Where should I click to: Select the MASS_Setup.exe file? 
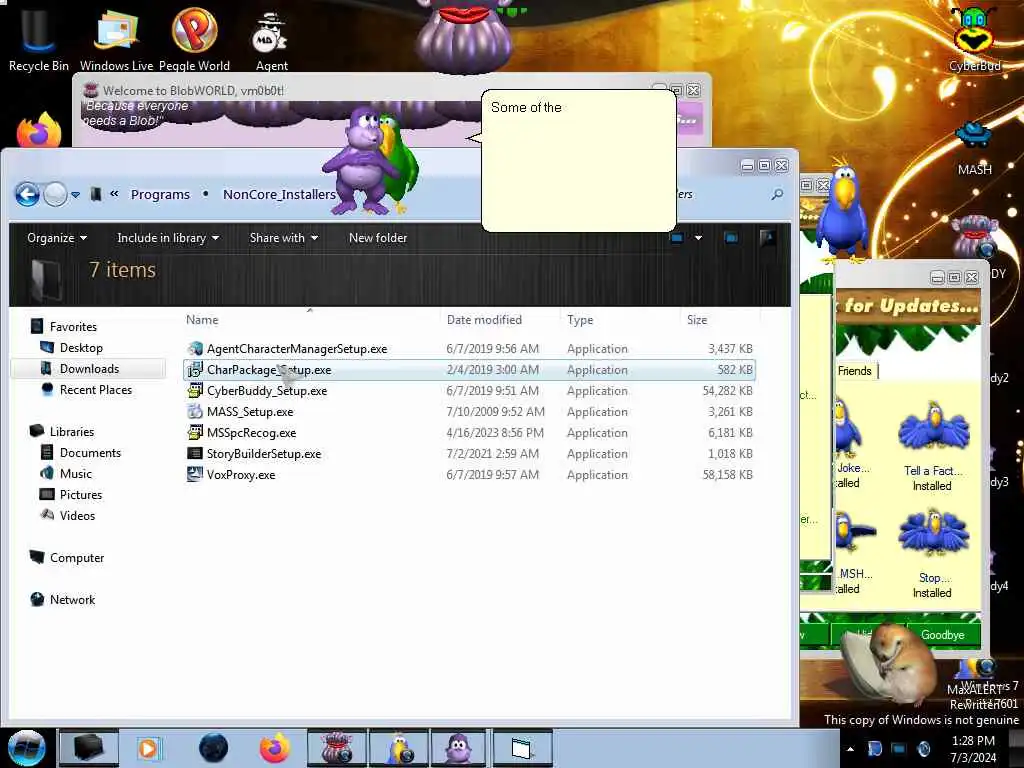click(470, 411)
